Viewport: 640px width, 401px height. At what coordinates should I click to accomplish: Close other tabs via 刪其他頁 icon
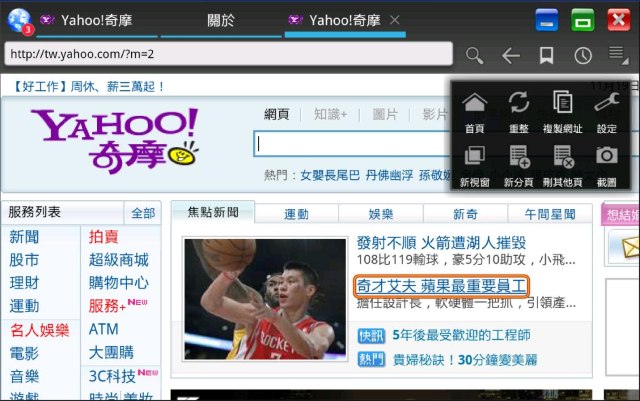[562, 167]
